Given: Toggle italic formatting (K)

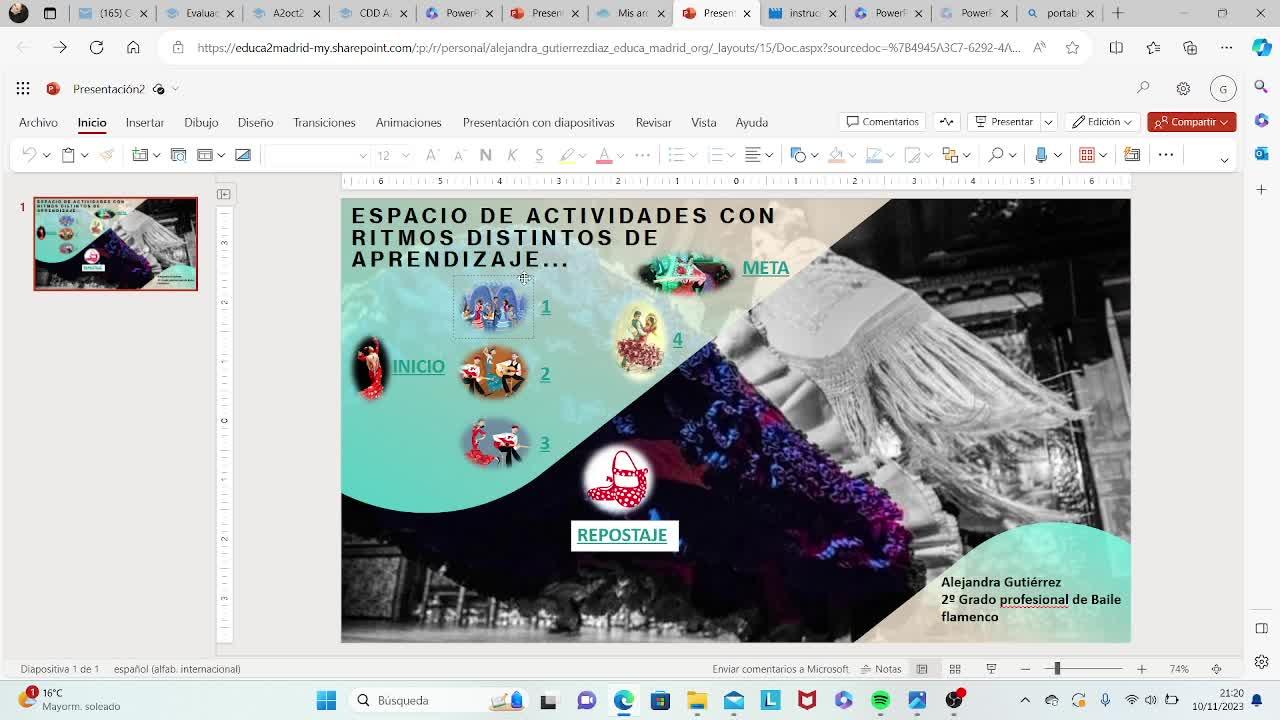Looking at the screenshot, I should 512,155.
